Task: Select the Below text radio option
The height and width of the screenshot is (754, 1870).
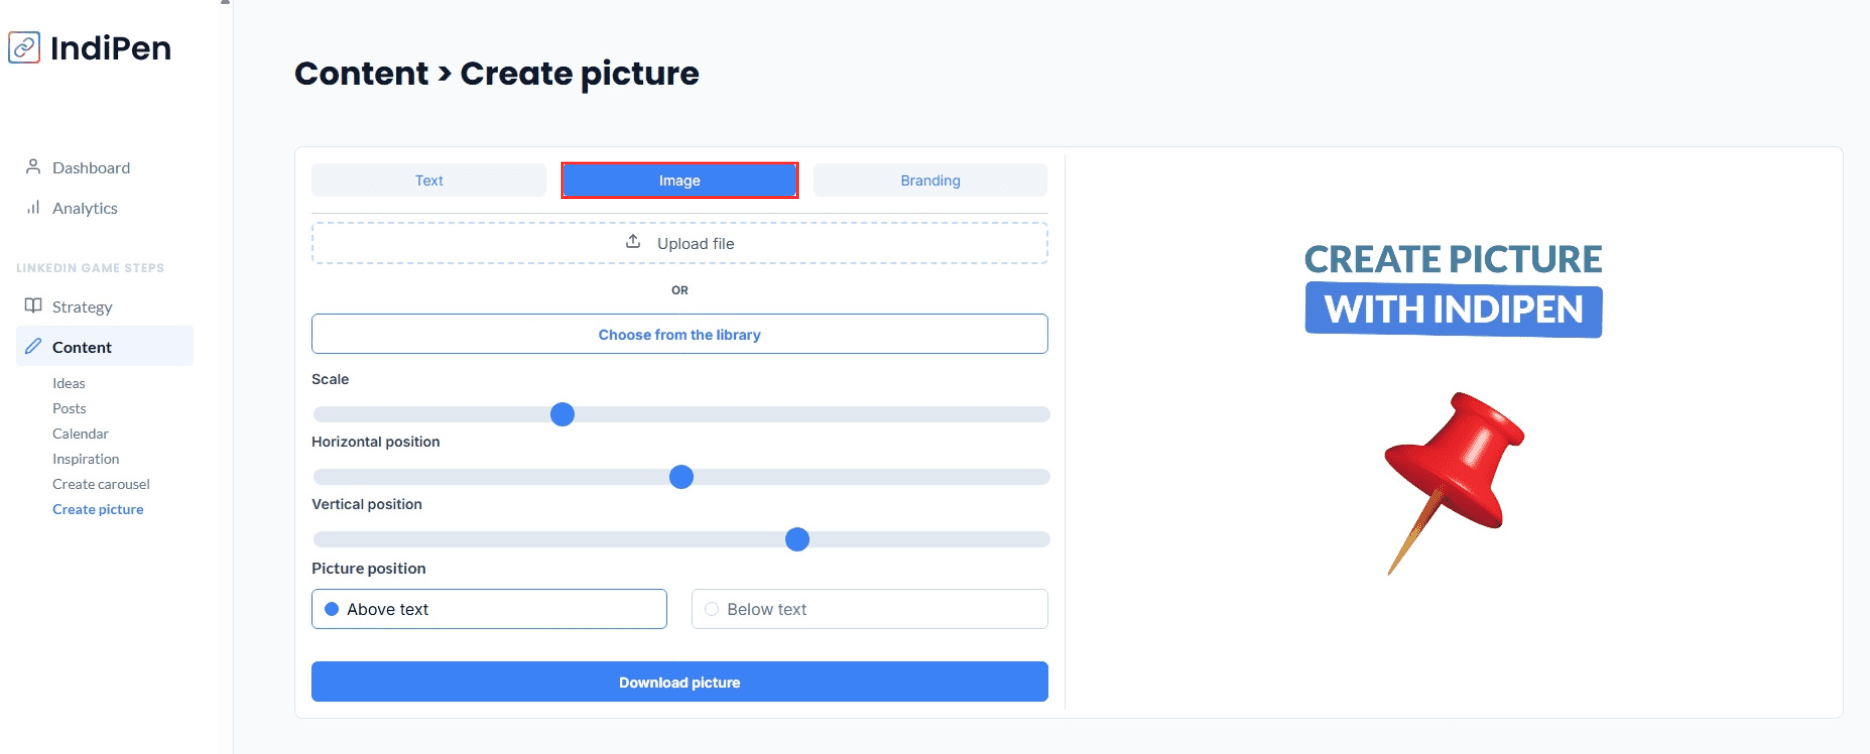Action: pyautogui.click(x=712, y=609)
